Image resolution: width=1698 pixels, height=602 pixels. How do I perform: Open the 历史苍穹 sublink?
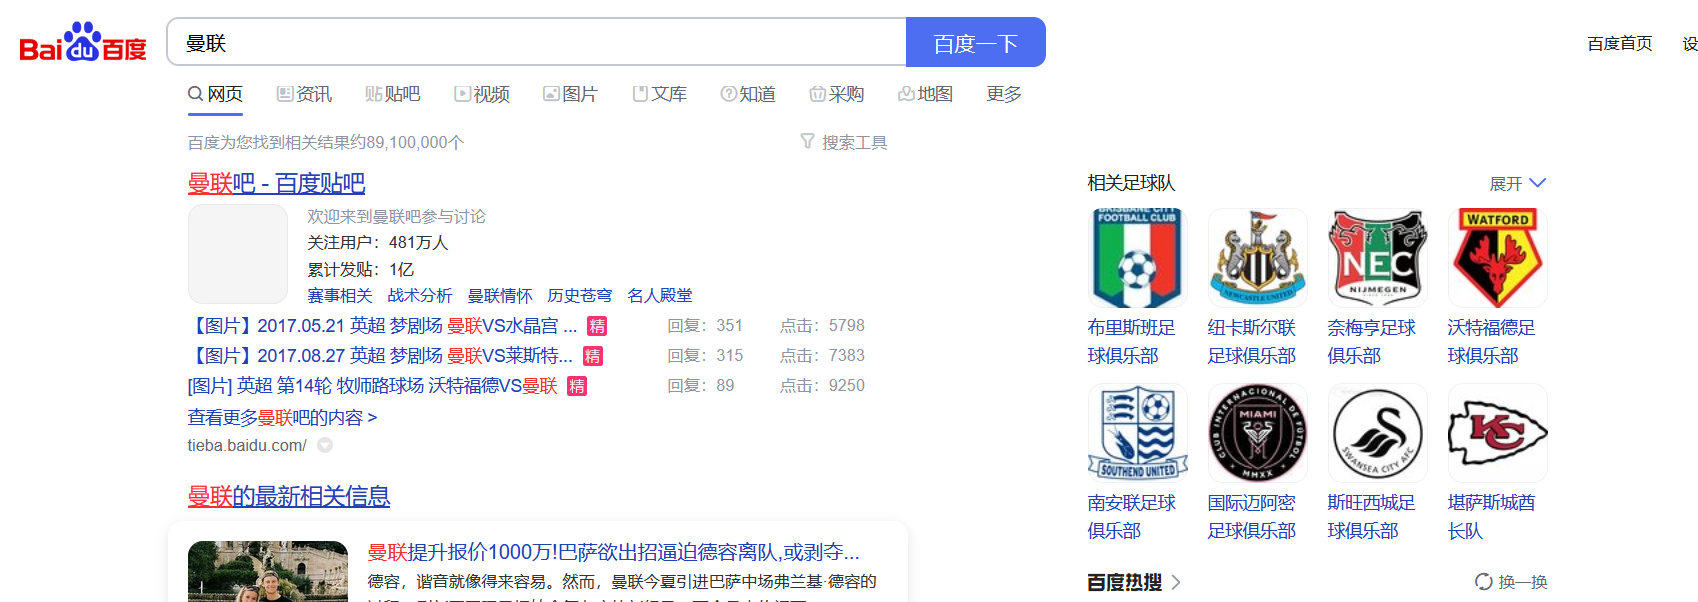580,296
